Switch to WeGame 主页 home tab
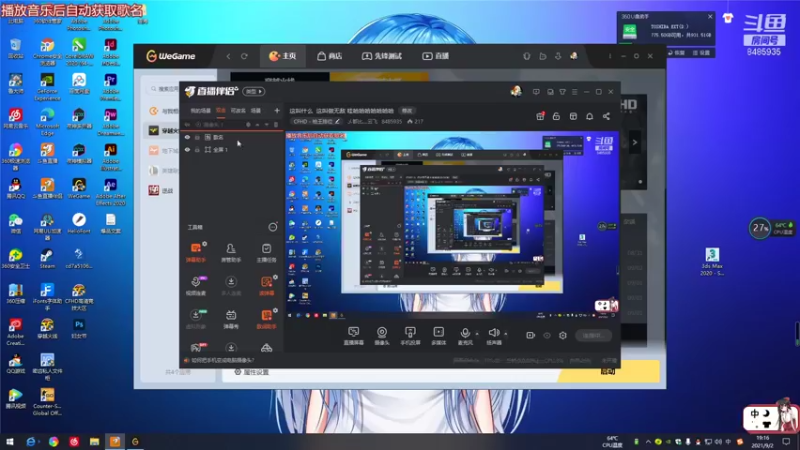This screenshot has height=450, width=800. (283, 56)
